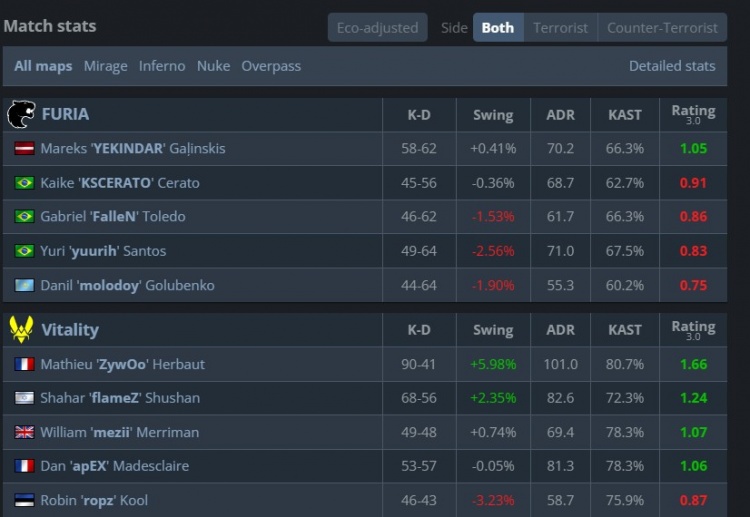Viewport: 750px width, 517px height.
Task: Select the Both side option
Action: pyautogui.click(x=497, y=28)
